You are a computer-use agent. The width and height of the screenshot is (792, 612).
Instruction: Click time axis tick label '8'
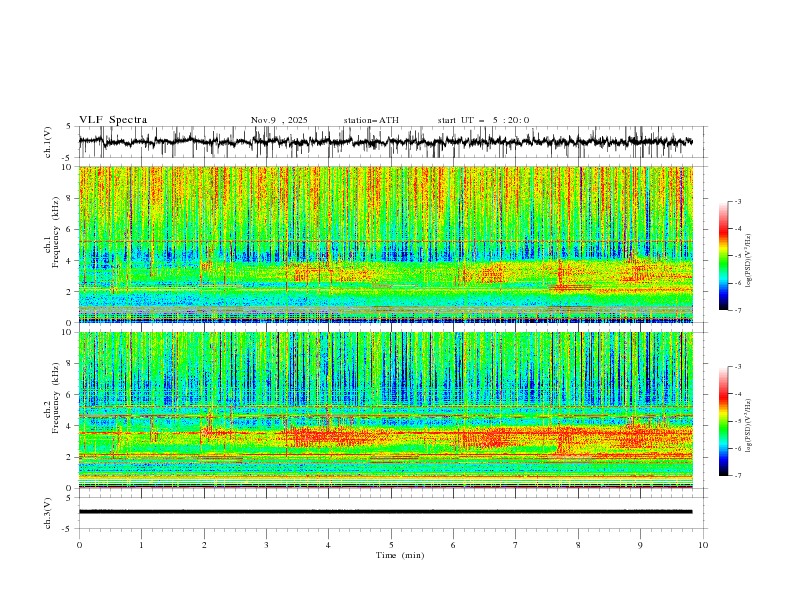point(578,545)
